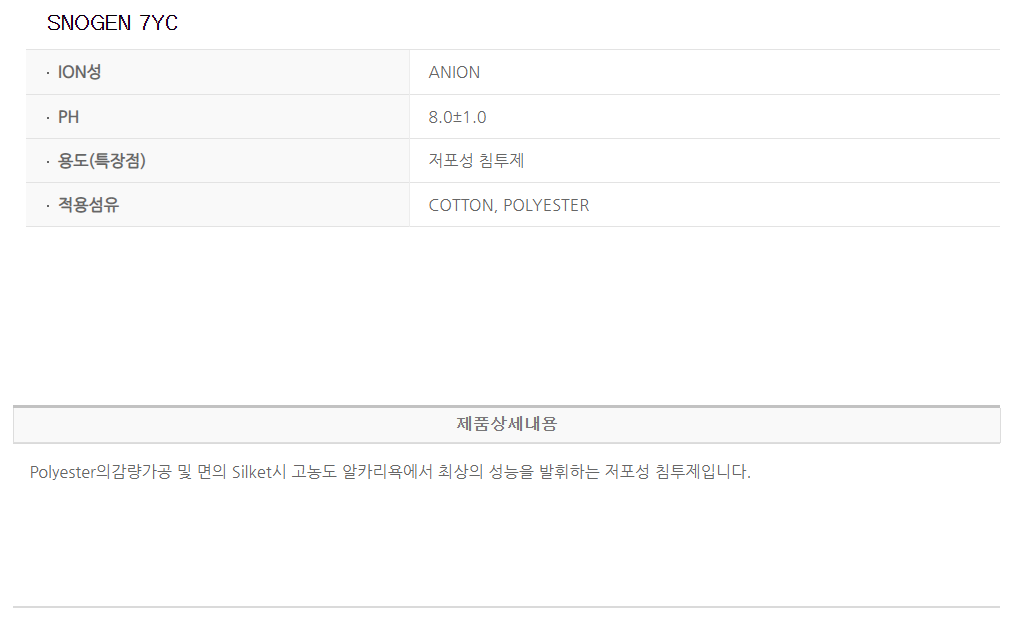Viewport: 1013px width, 618px height.
Task: Select the PH row label
Action: (x=69, y=117)
